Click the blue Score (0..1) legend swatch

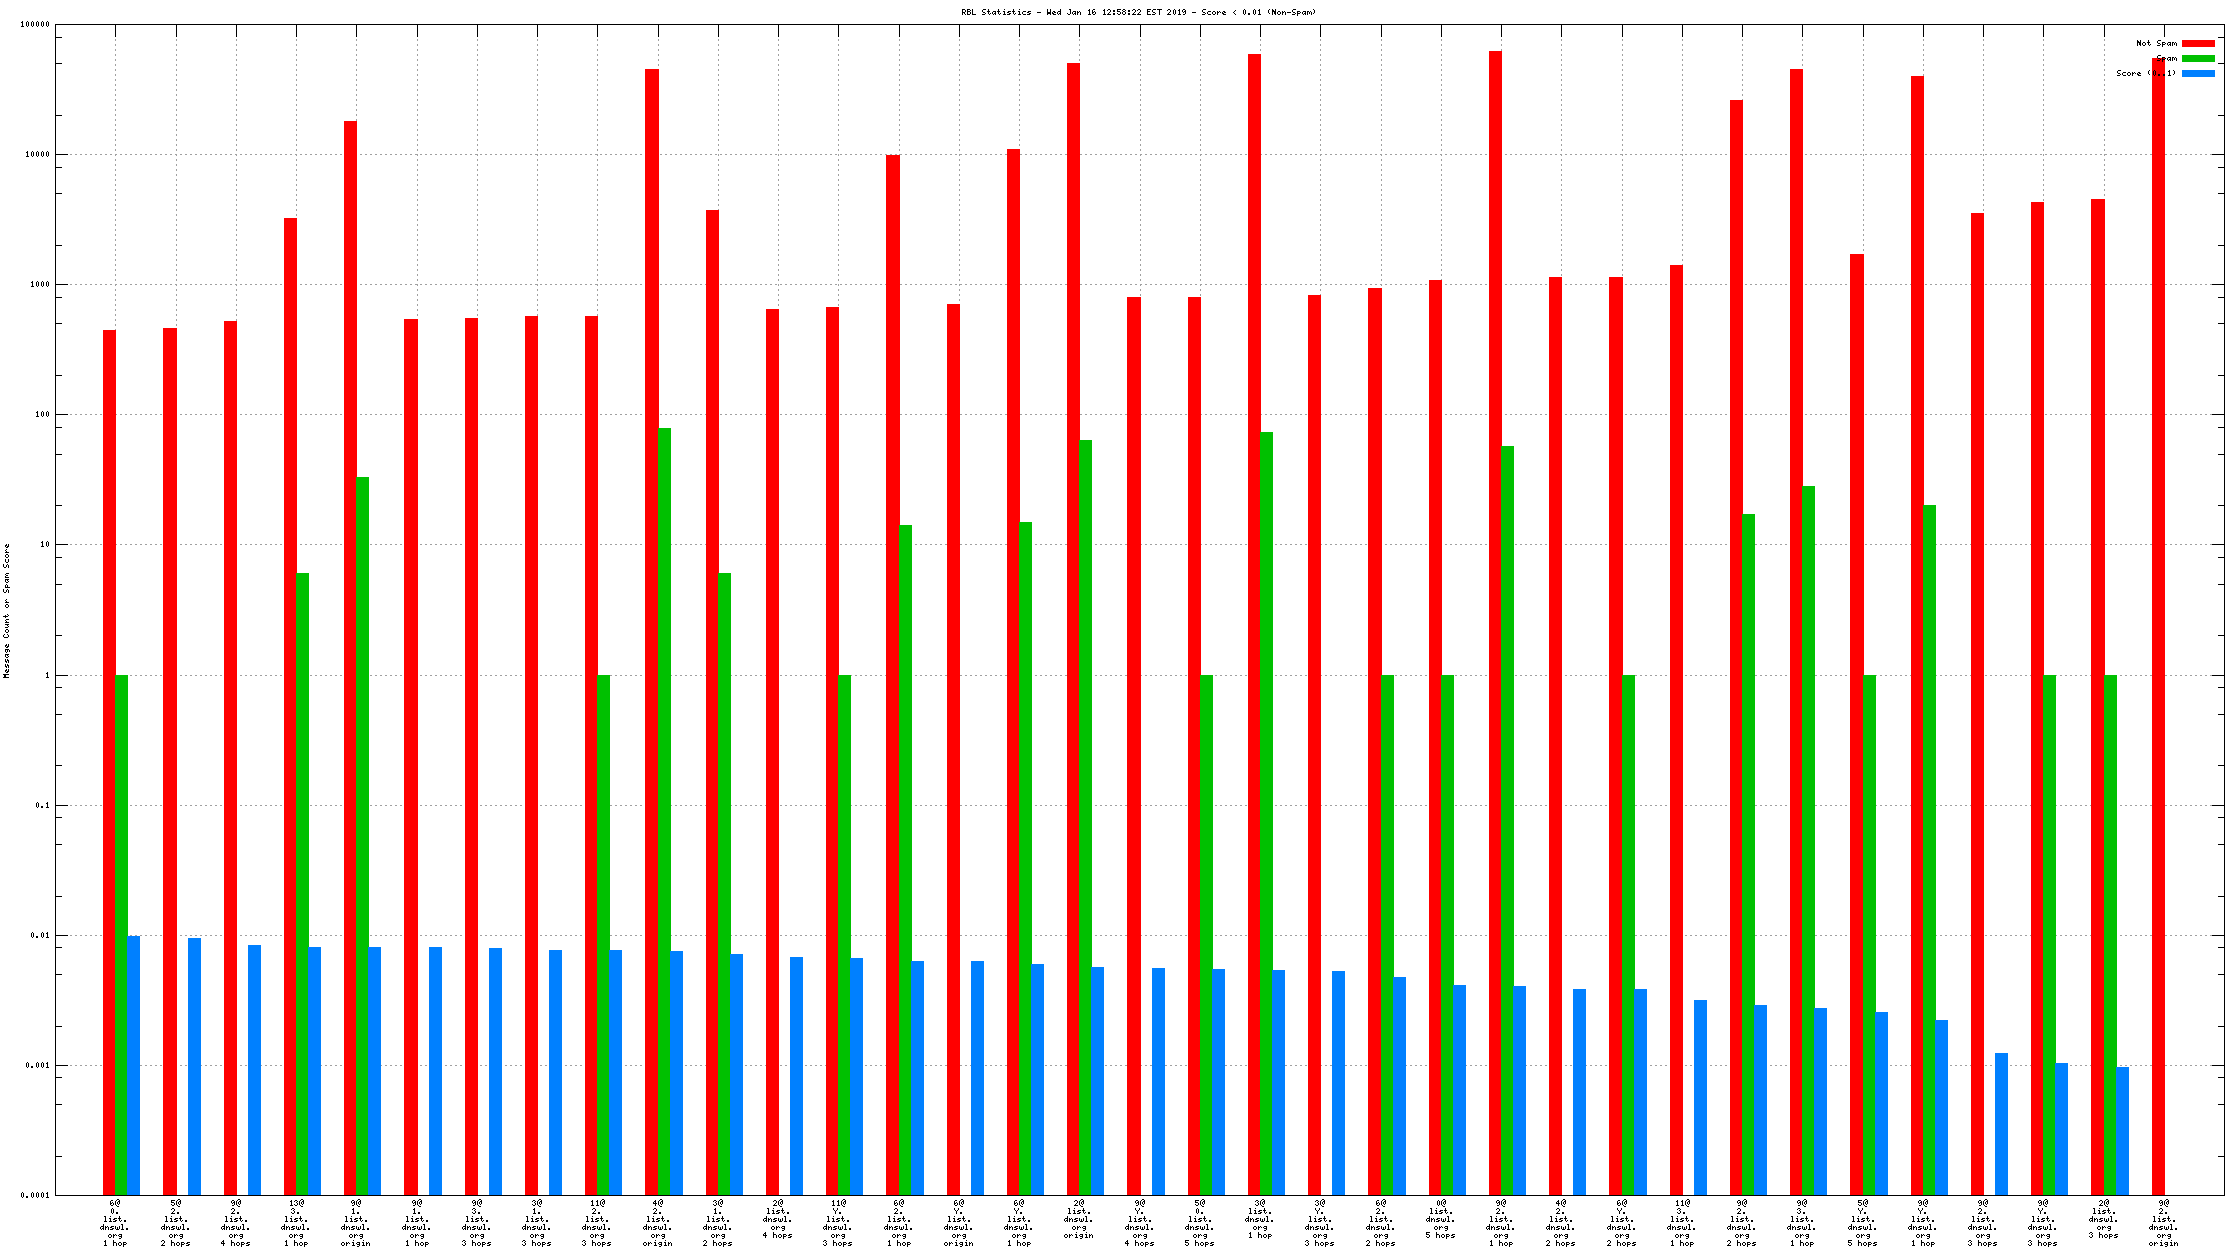pos(2198,74)
